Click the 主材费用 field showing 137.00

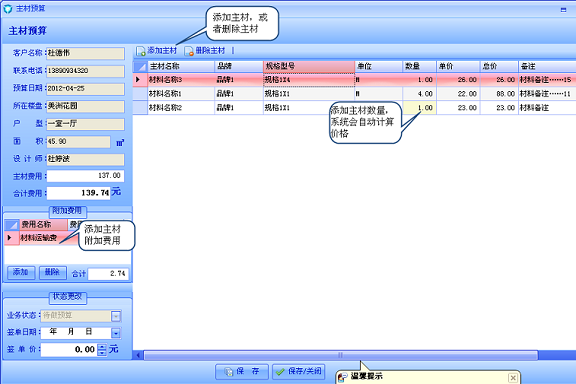tap(85, 176)
